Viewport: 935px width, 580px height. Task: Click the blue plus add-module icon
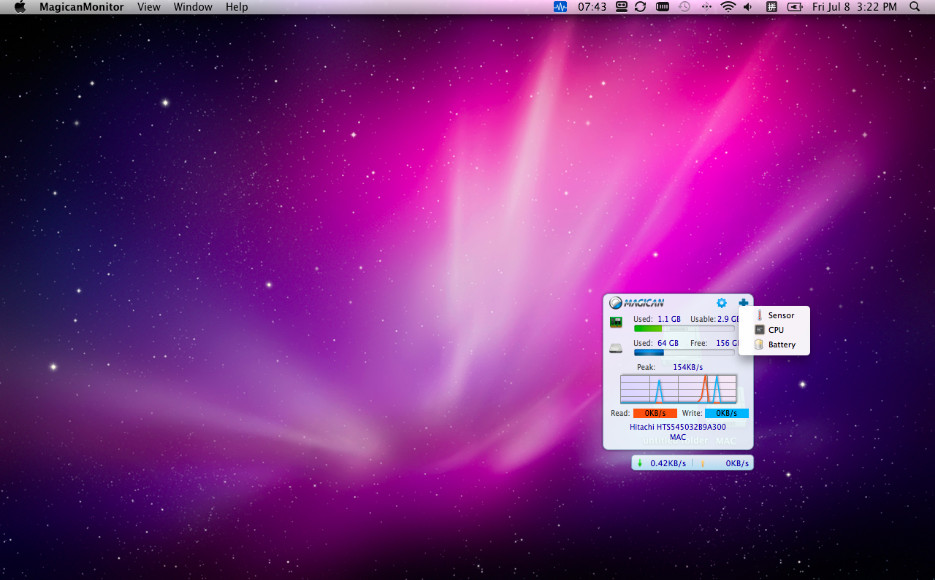743,303
